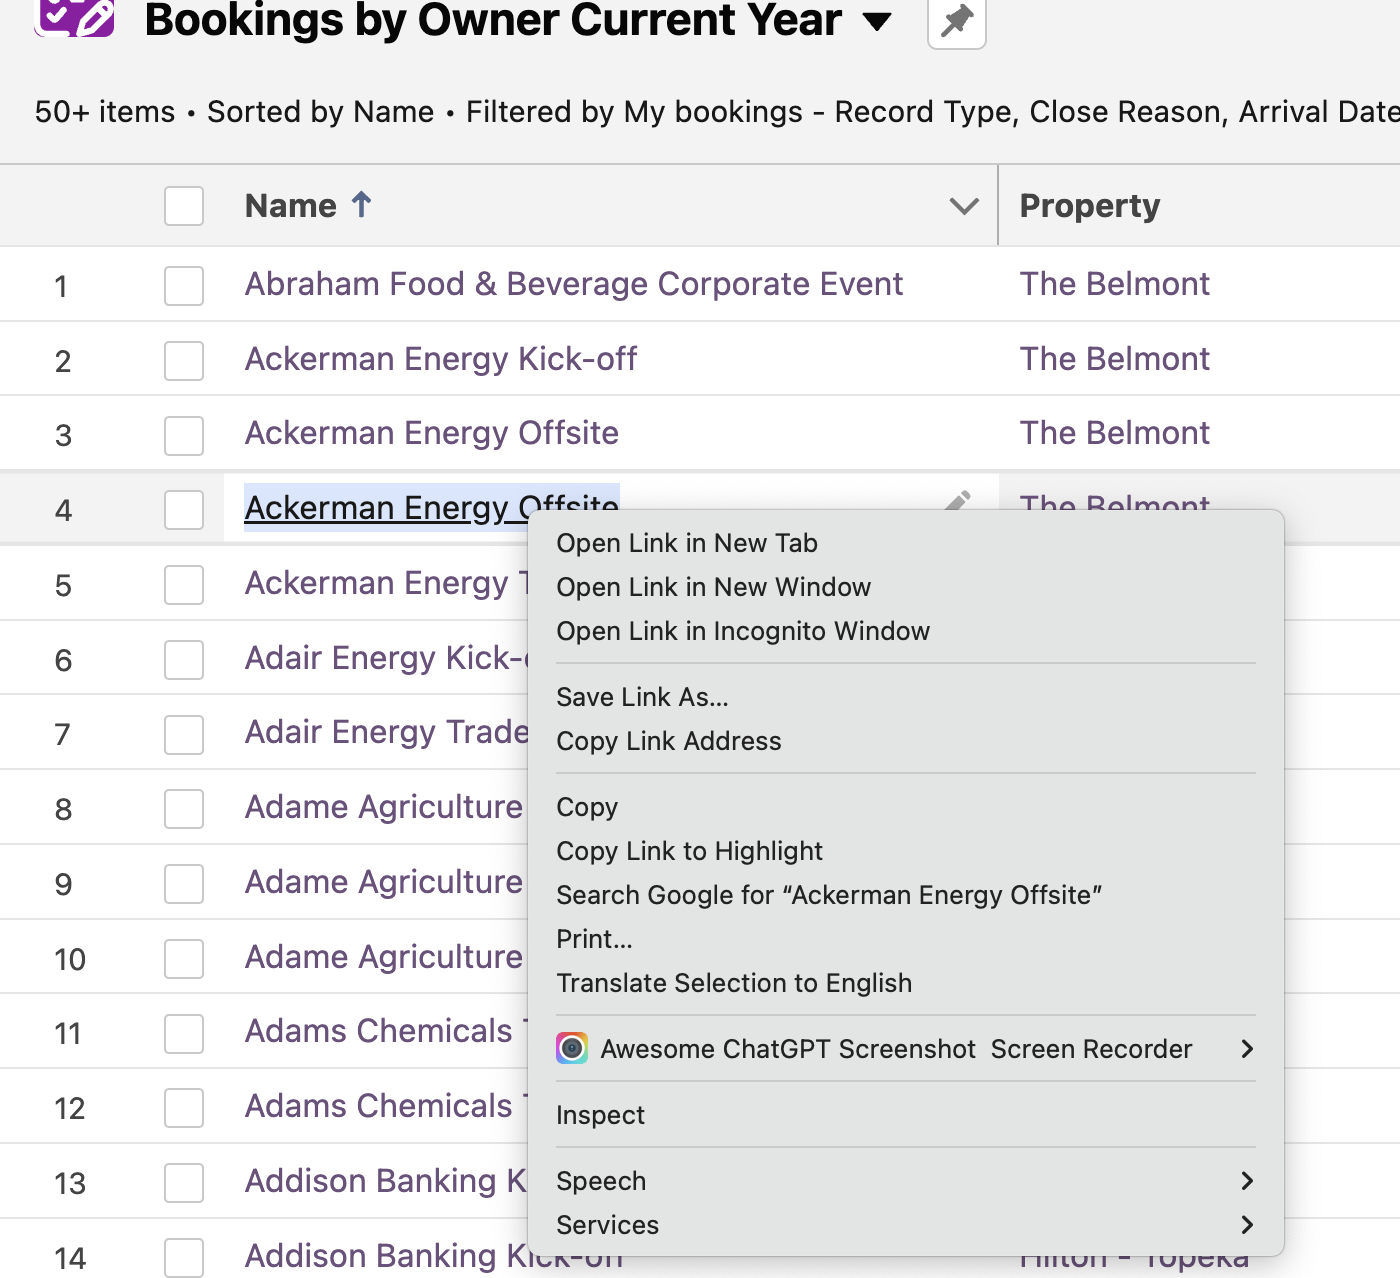Open the Adame Agriculture booking in row 9
The width and height of the screenshot is (1400, 1278).
click(x=384, y=882)
